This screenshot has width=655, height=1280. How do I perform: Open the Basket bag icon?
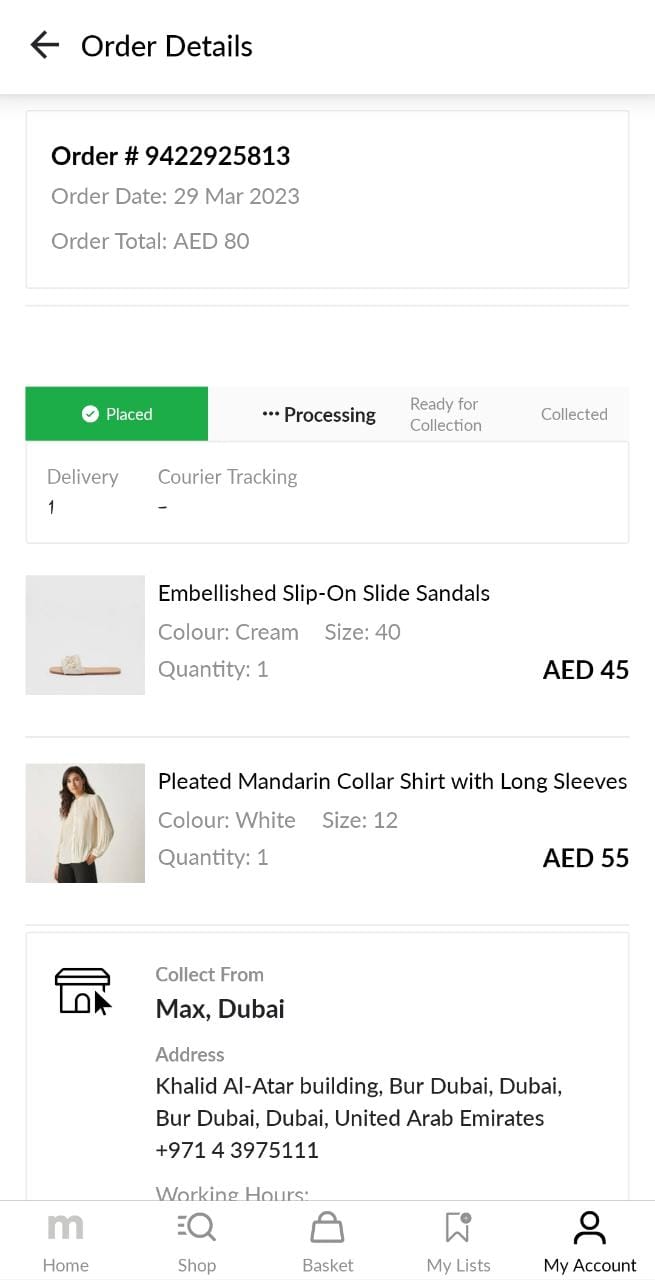(x=327, y=1228)
